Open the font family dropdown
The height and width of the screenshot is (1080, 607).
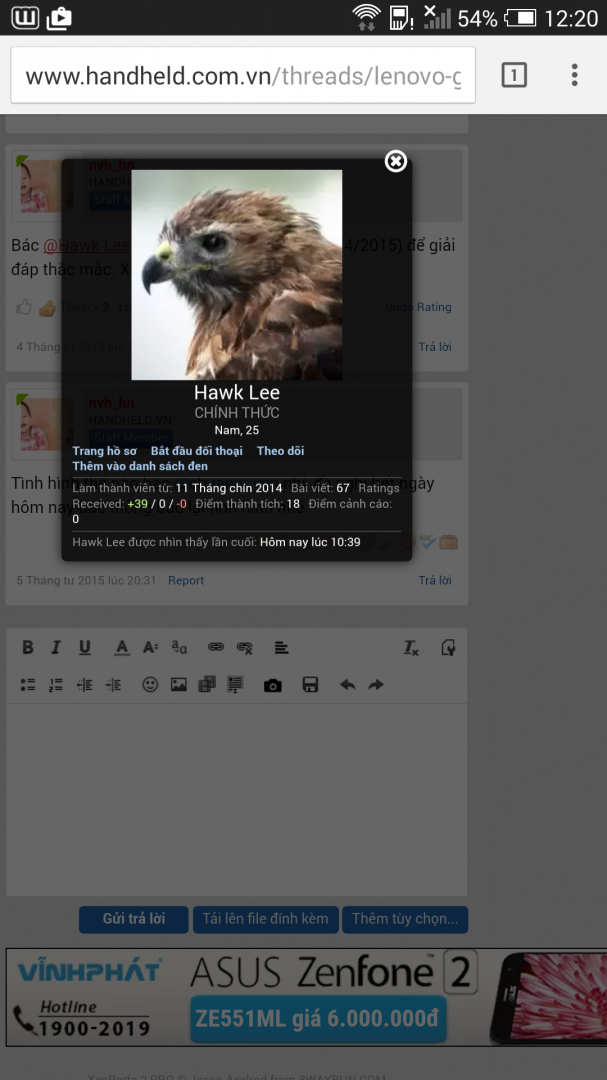click(x=179, y=647)
